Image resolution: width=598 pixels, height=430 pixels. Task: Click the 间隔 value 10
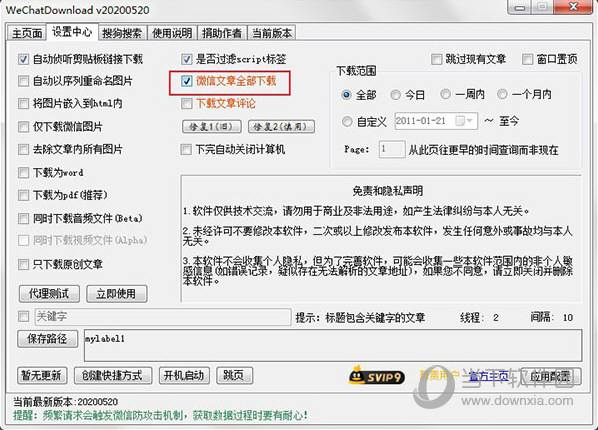567,317
